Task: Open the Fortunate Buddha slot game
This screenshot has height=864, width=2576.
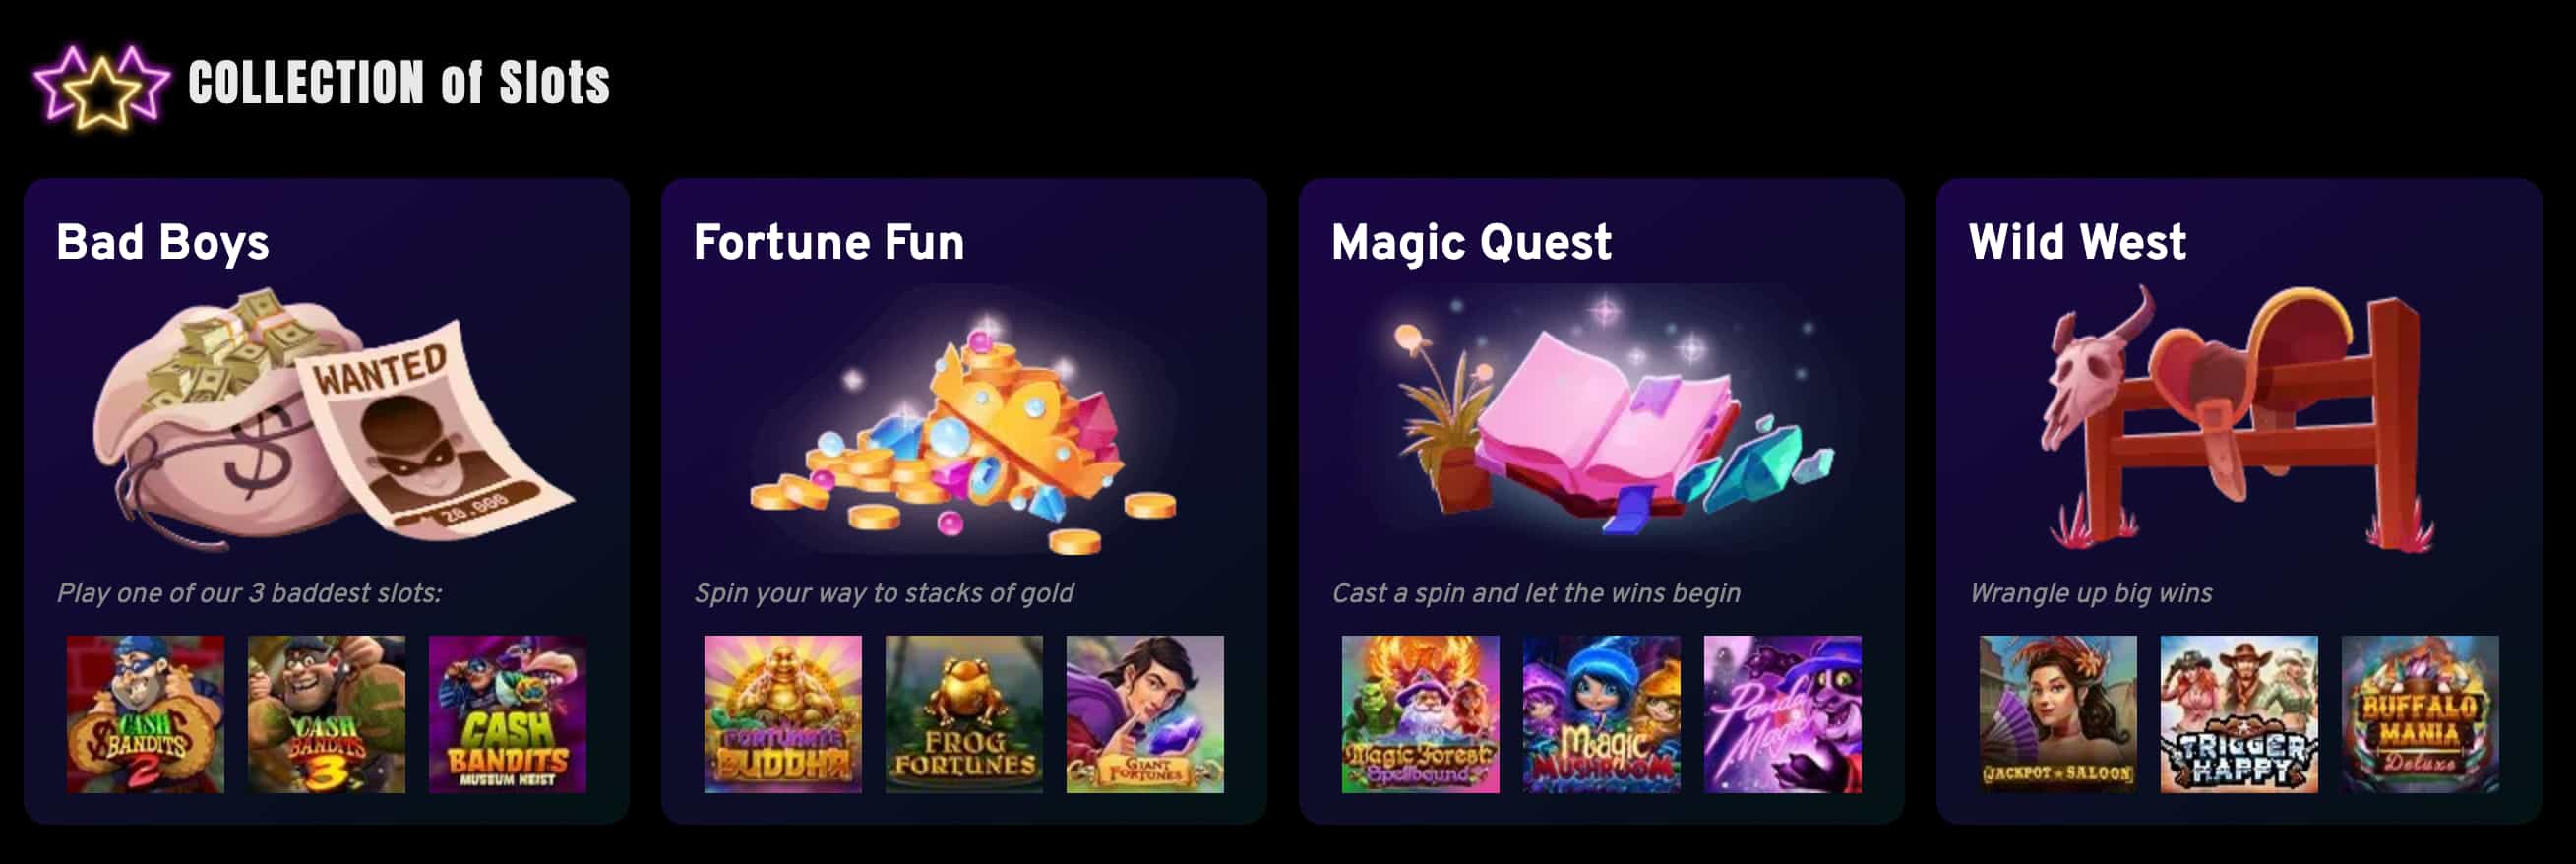Action: click(x=782, y=714)
